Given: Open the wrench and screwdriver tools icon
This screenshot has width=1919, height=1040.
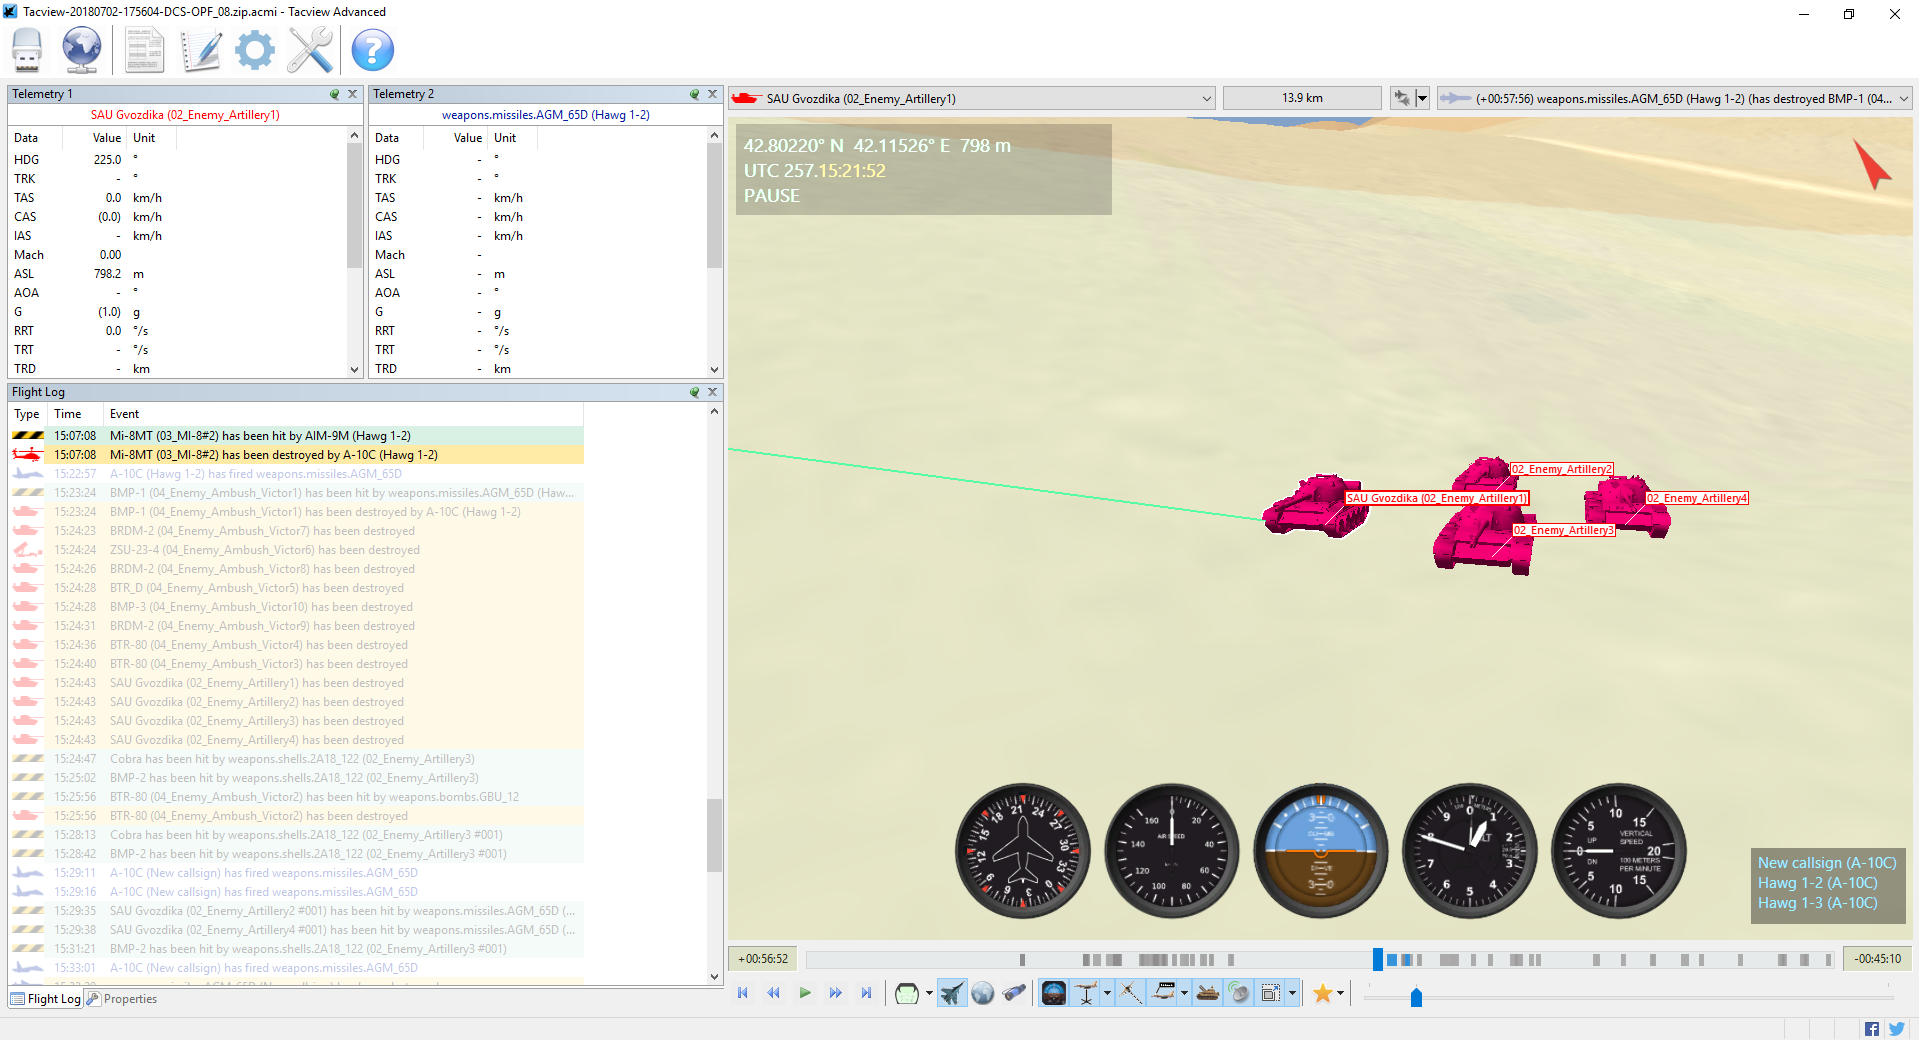Looking at the screenshot, I should 310,50.
